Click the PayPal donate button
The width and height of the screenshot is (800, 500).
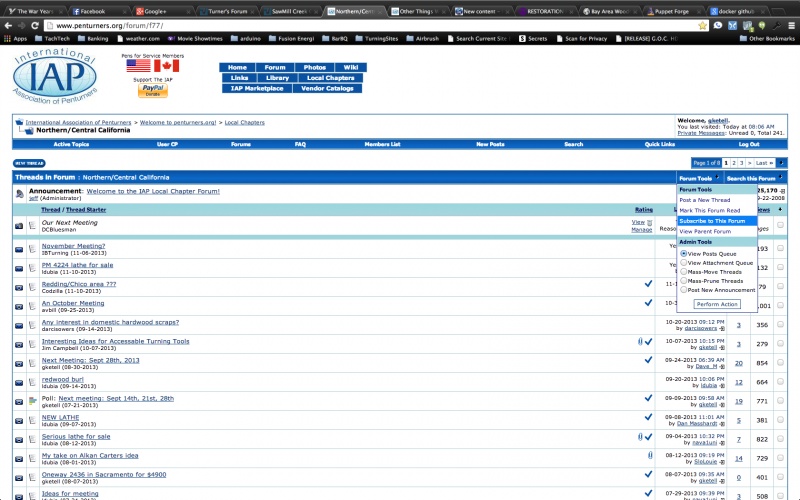click(152, 89)
